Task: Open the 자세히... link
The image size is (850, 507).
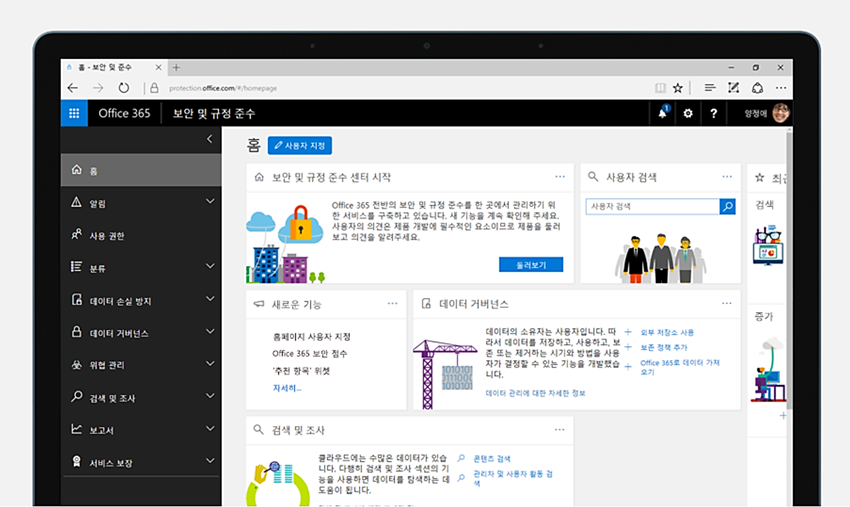Action: pyautogui.click(x=287, y=387)
